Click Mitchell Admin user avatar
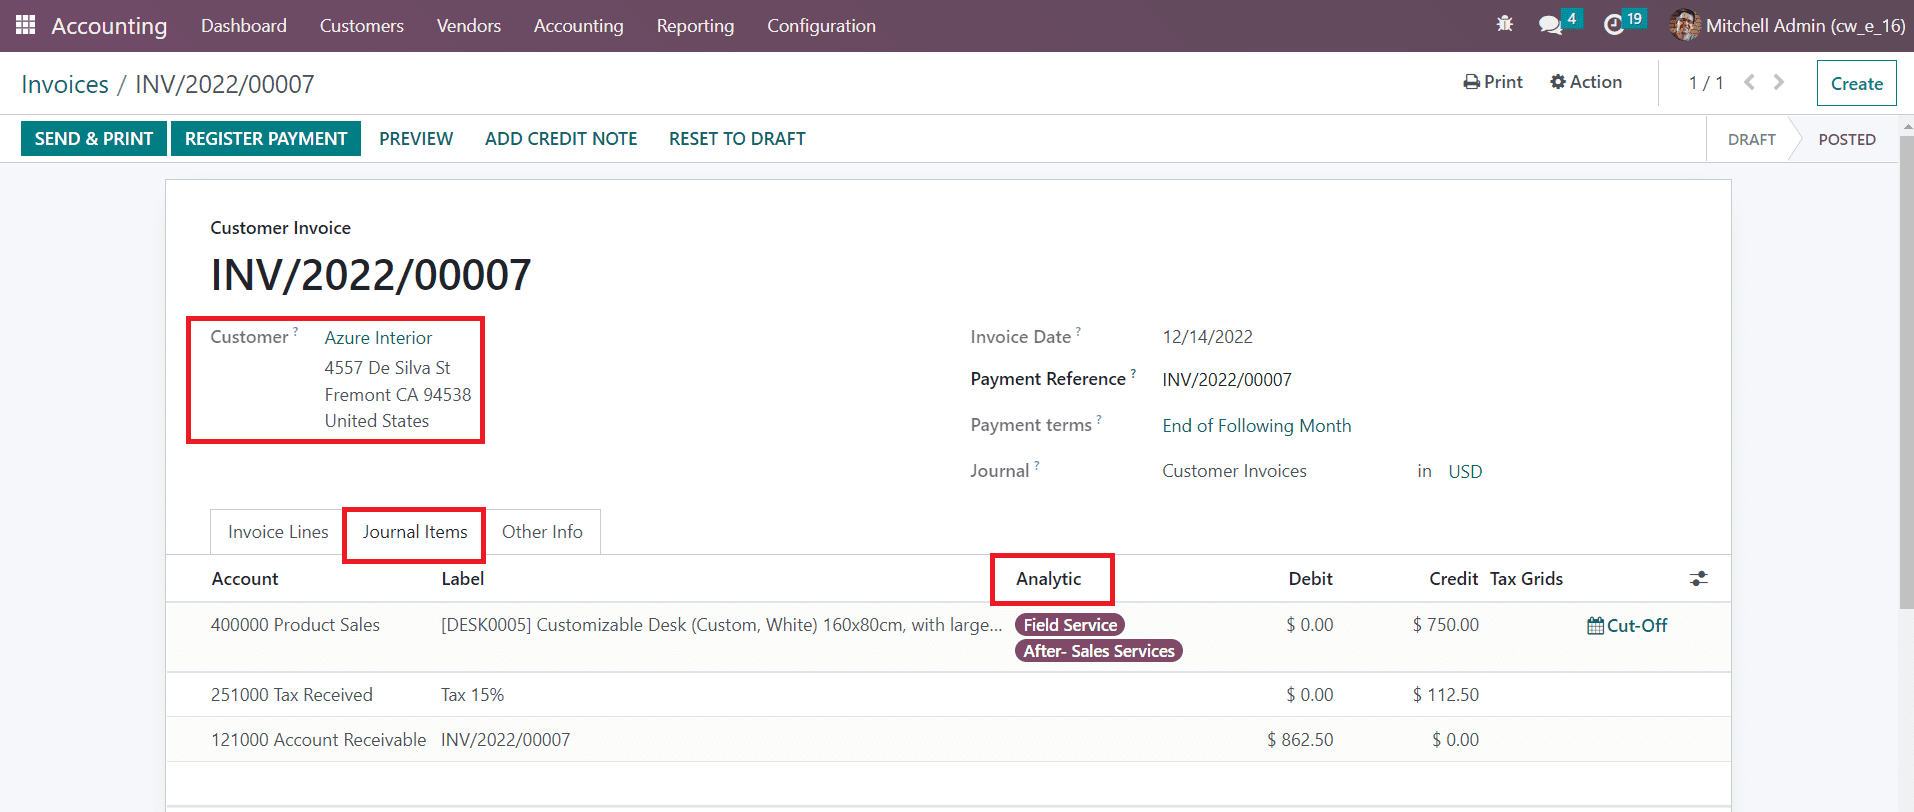1914x812 pixels. (x=1684, y=25)
